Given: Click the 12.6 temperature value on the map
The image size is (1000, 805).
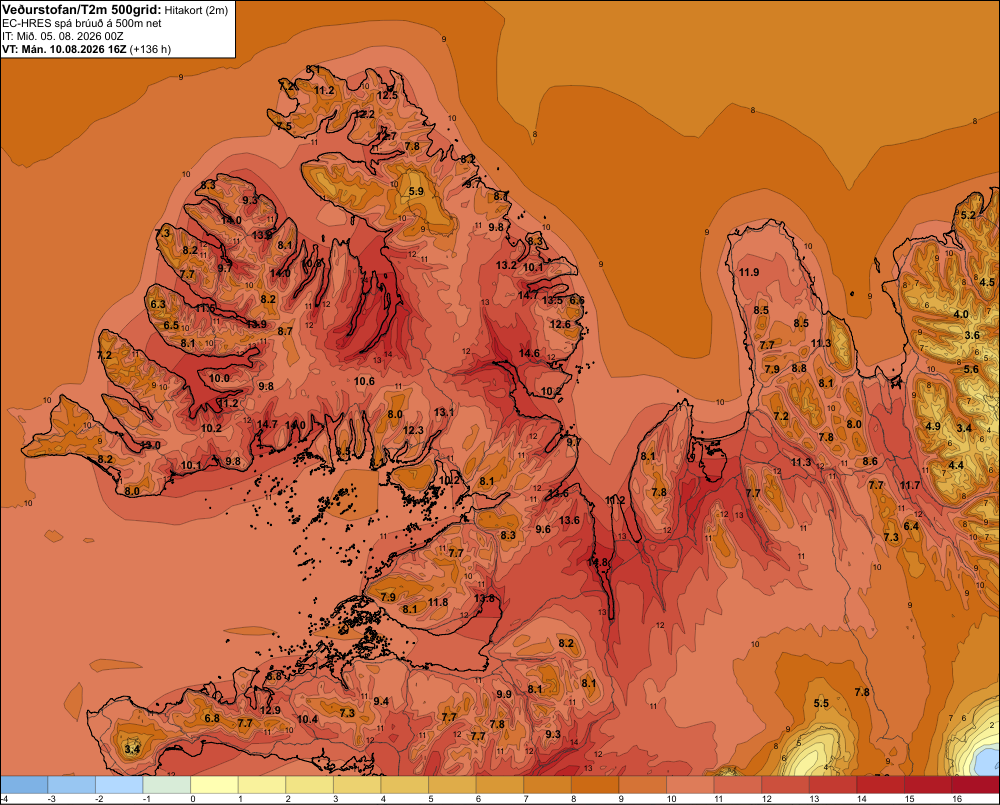Looking at the screenshot, I should pyautogui.click(x=560, y=324).
